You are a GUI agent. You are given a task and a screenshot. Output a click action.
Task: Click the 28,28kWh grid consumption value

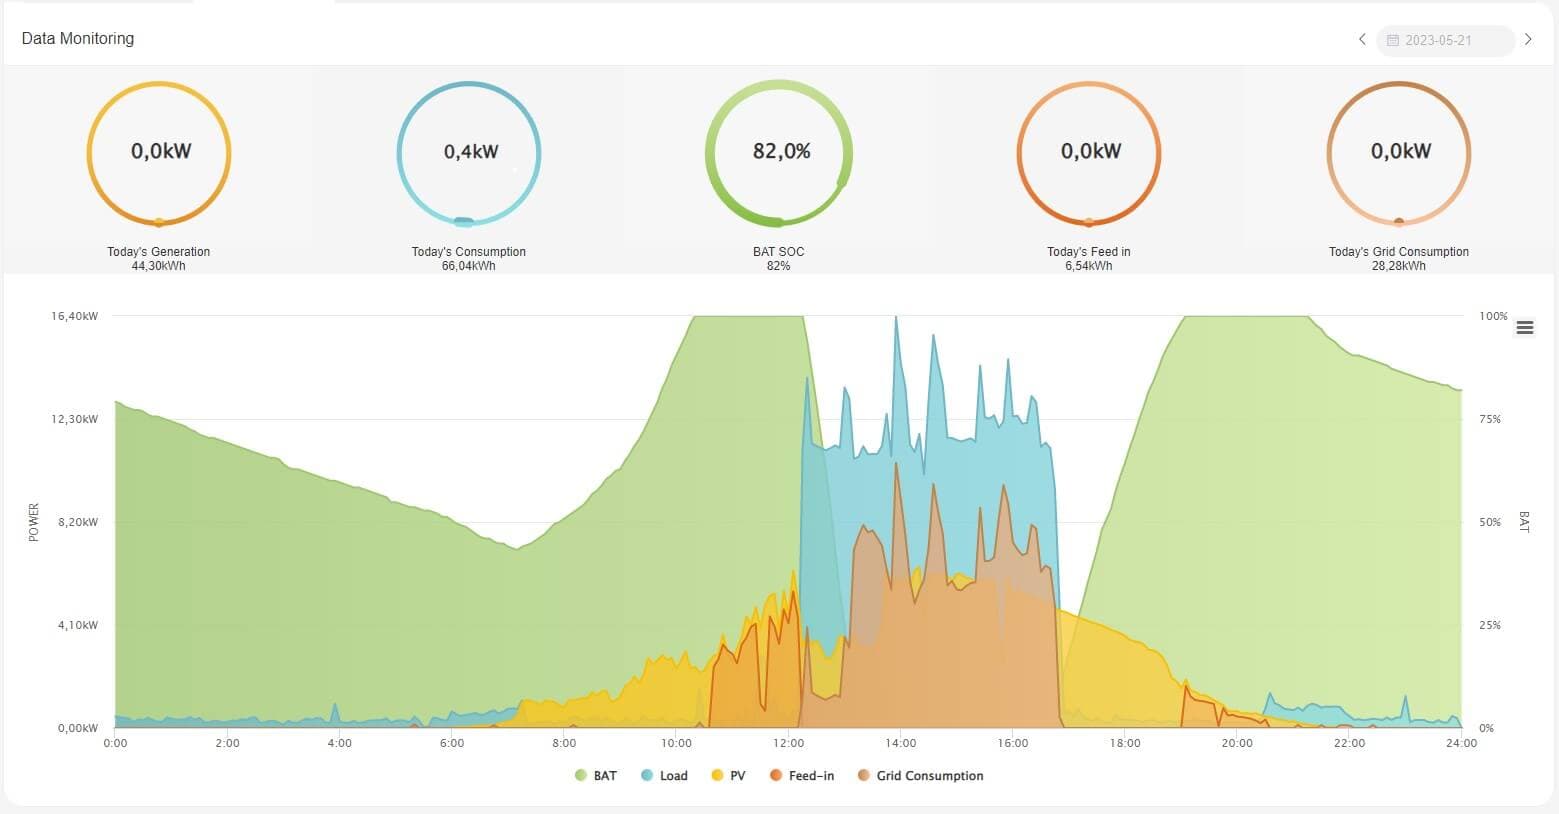click(1399, 266)
